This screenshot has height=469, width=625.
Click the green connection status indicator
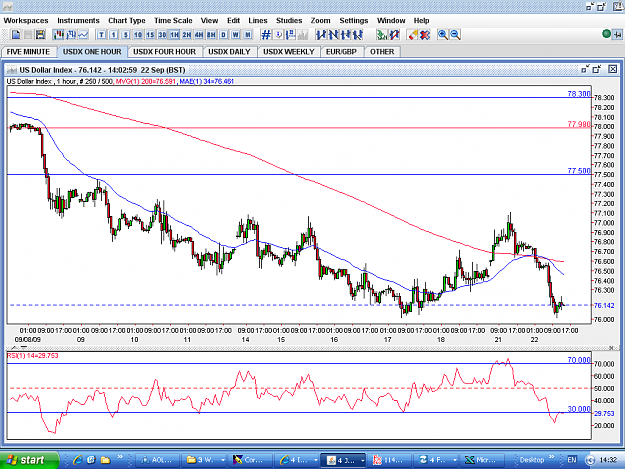pos(606,34)
